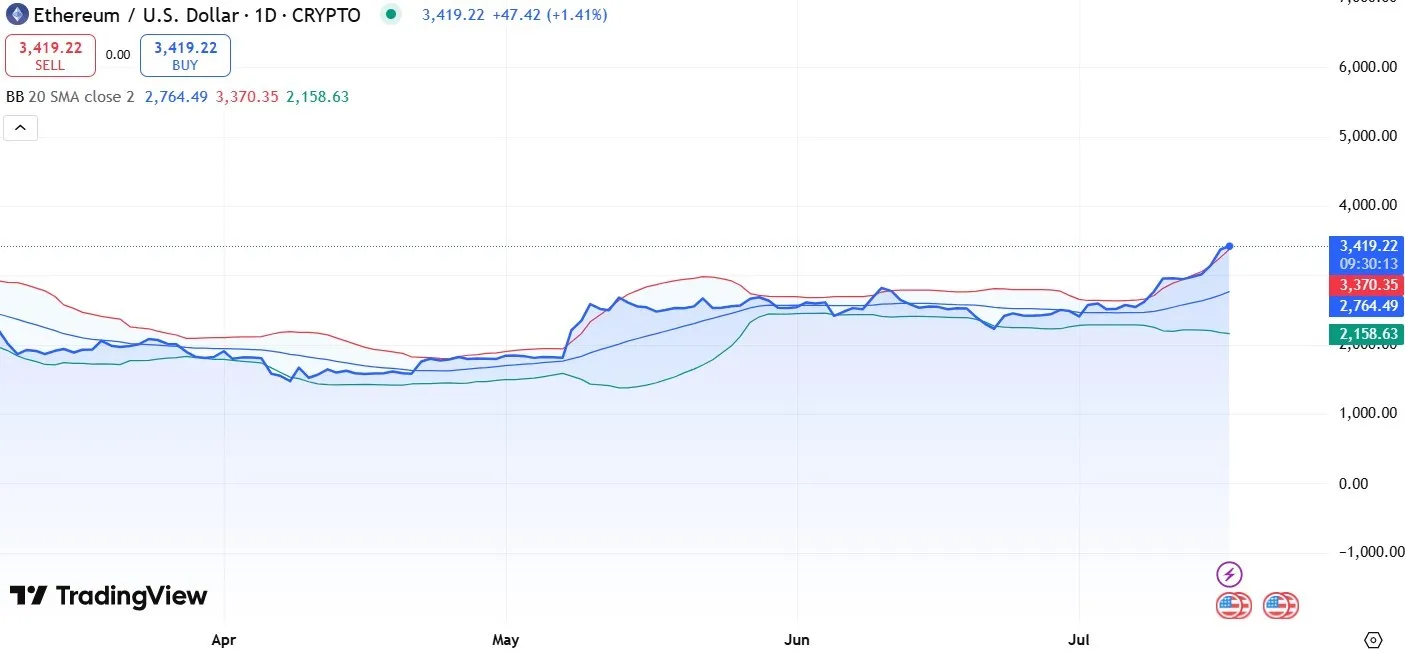Click the lightning bolt instant trading icon

point(1229,574)
